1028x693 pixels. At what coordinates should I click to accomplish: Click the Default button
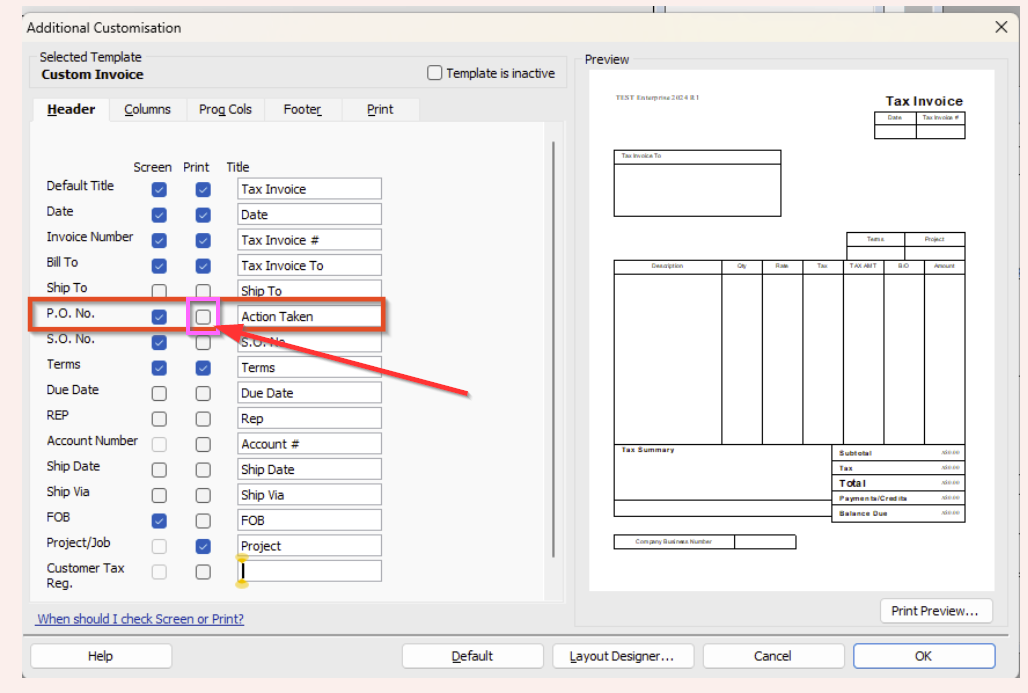[x=472, y=656]
